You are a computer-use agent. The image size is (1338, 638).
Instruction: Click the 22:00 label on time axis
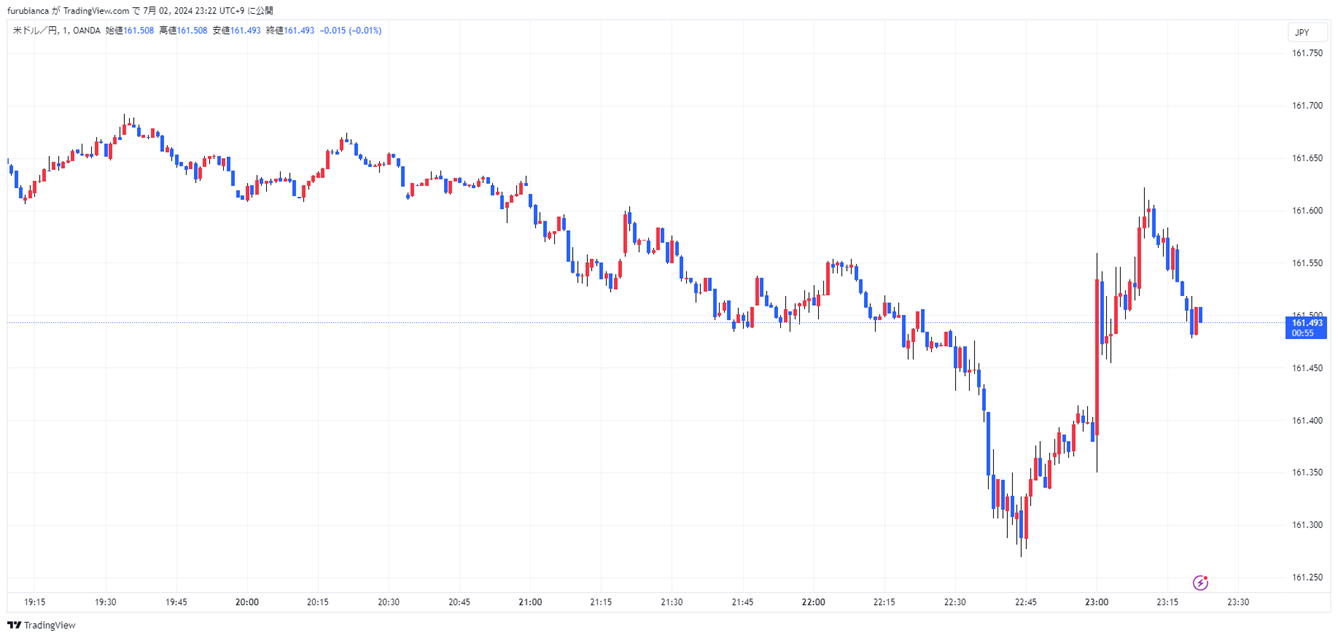coord(813,602)
